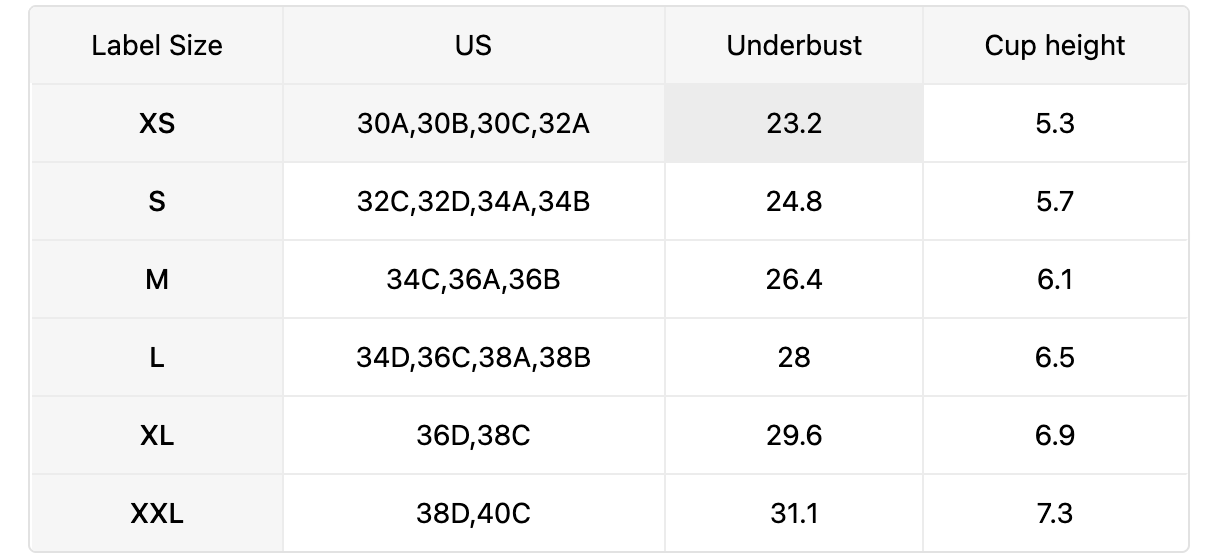
Task: Click the 36D,38C US sizes cell
Action: 473,436
